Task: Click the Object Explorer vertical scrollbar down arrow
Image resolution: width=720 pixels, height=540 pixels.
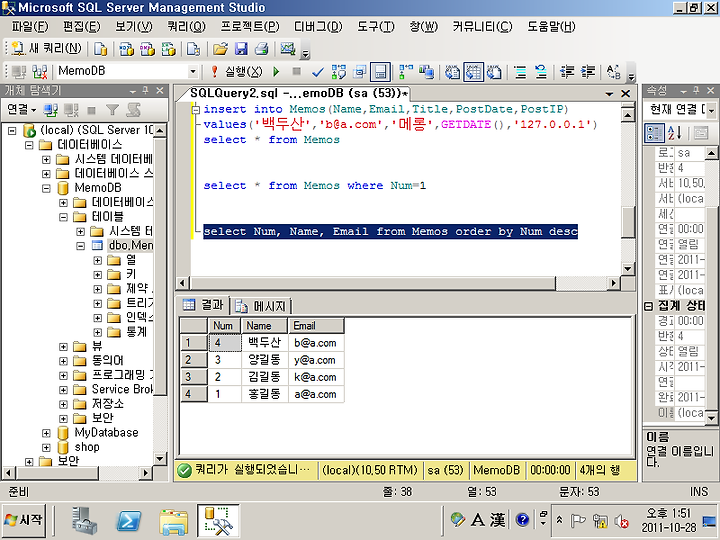Action: point(160,458)
